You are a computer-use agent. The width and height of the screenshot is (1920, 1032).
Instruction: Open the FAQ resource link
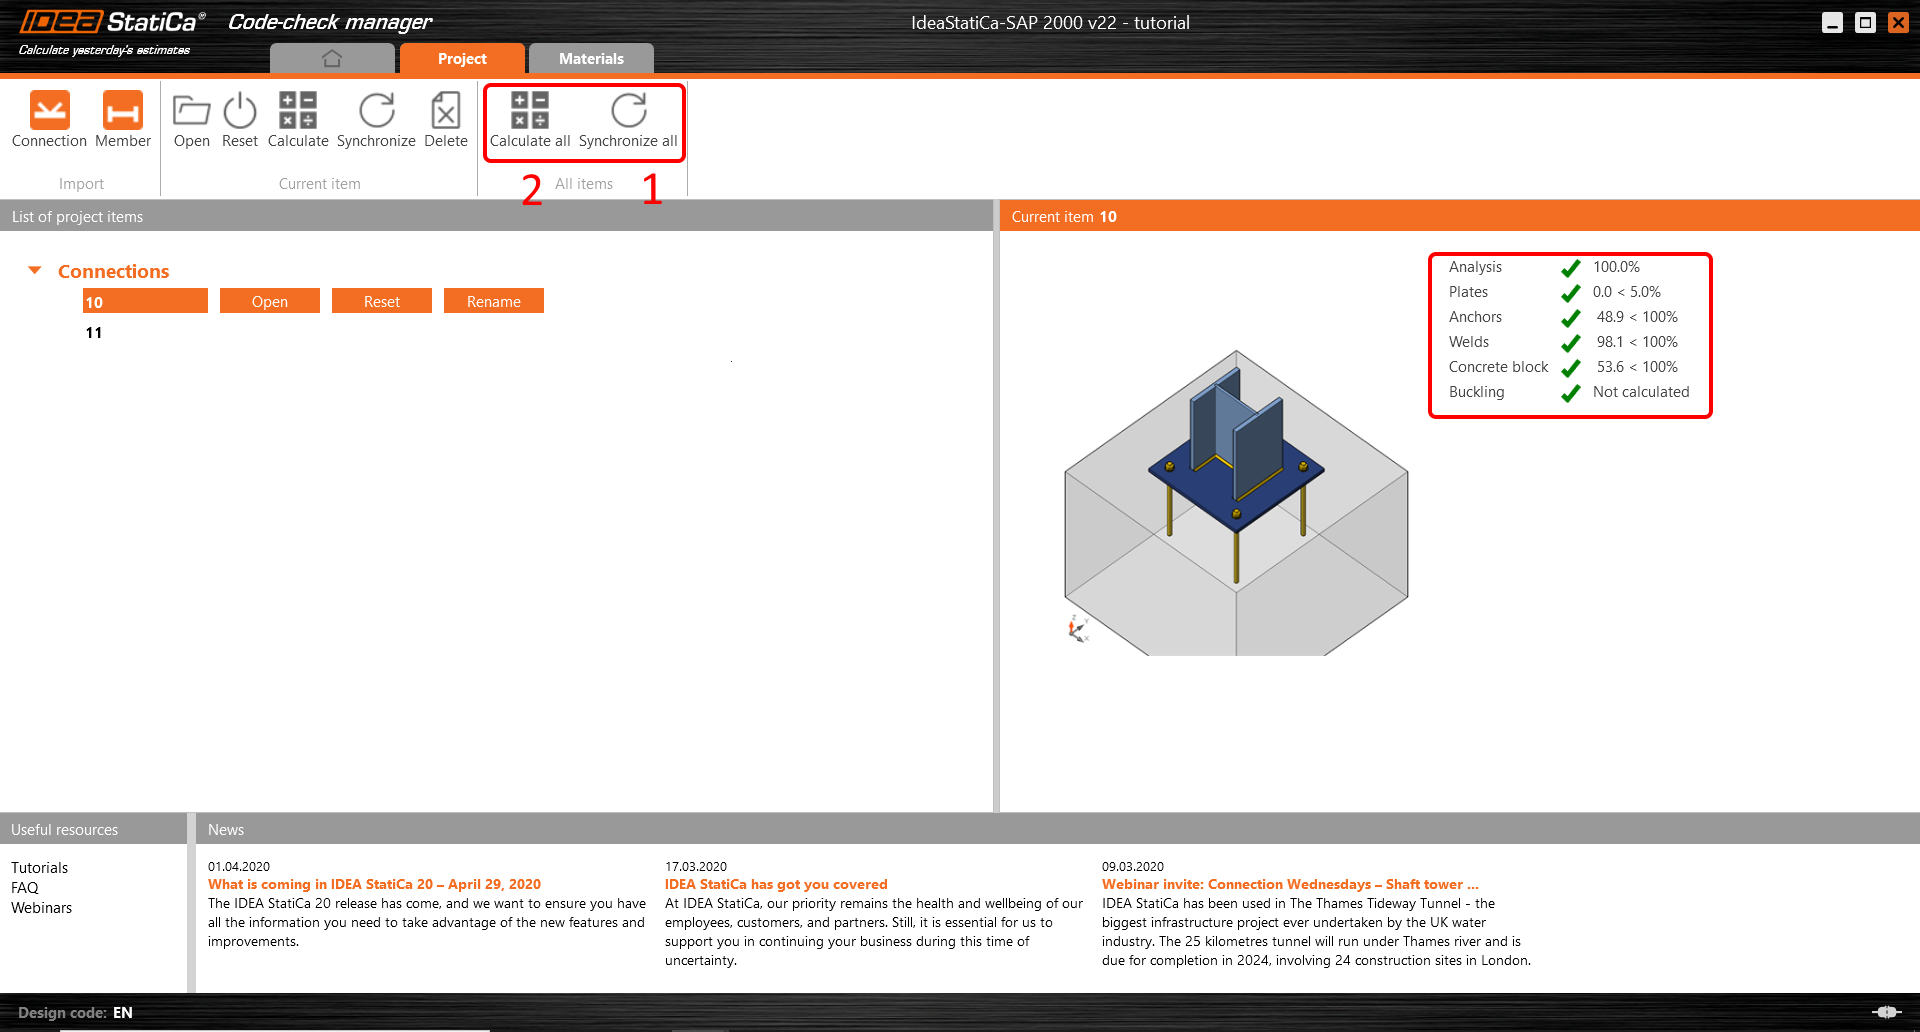[25, 888]
